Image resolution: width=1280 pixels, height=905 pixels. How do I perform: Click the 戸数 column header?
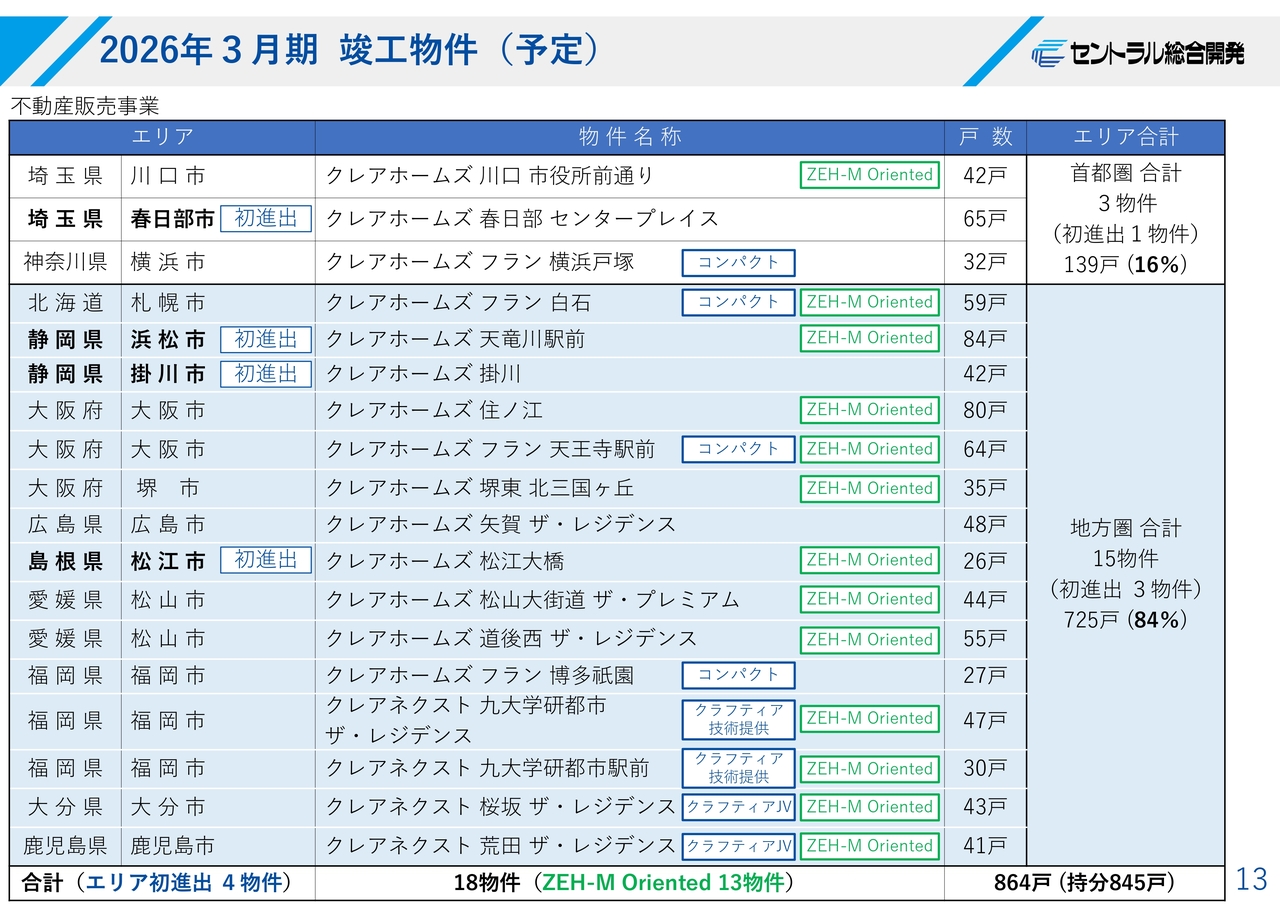985,137
